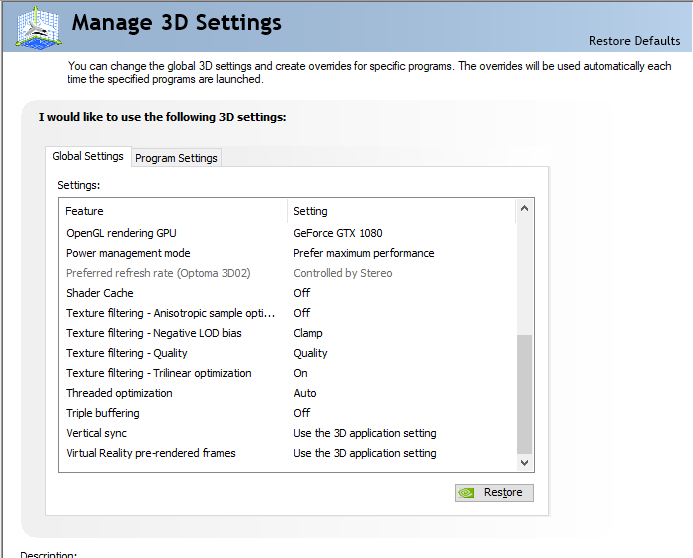Click the scrollbar down arrow in settings list
Viewport: 693px width, 558px height.
[525, 463]
